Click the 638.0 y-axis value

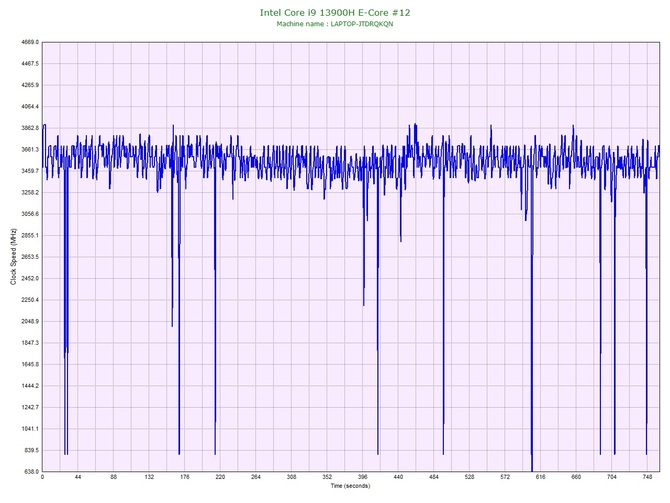[31, 471]
